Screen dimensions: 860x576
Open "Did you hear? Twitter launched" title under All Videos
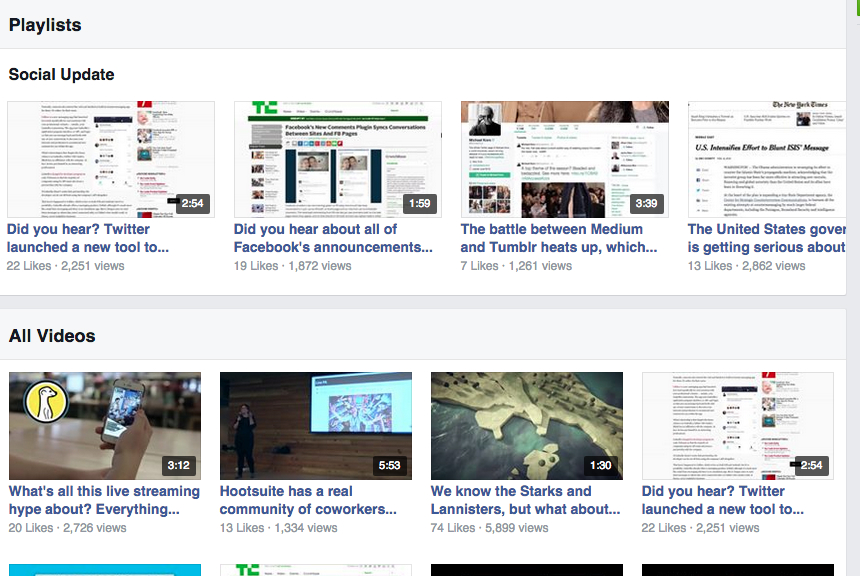(723, 500)
